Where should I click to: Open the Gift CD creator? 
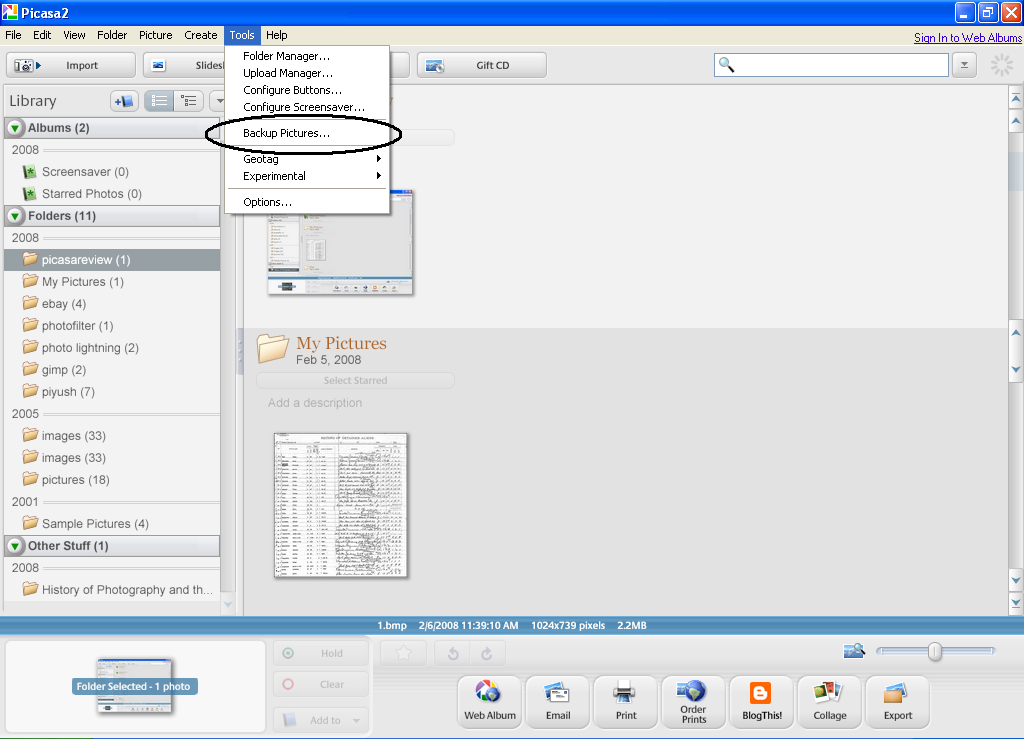(x=481, y=65)
